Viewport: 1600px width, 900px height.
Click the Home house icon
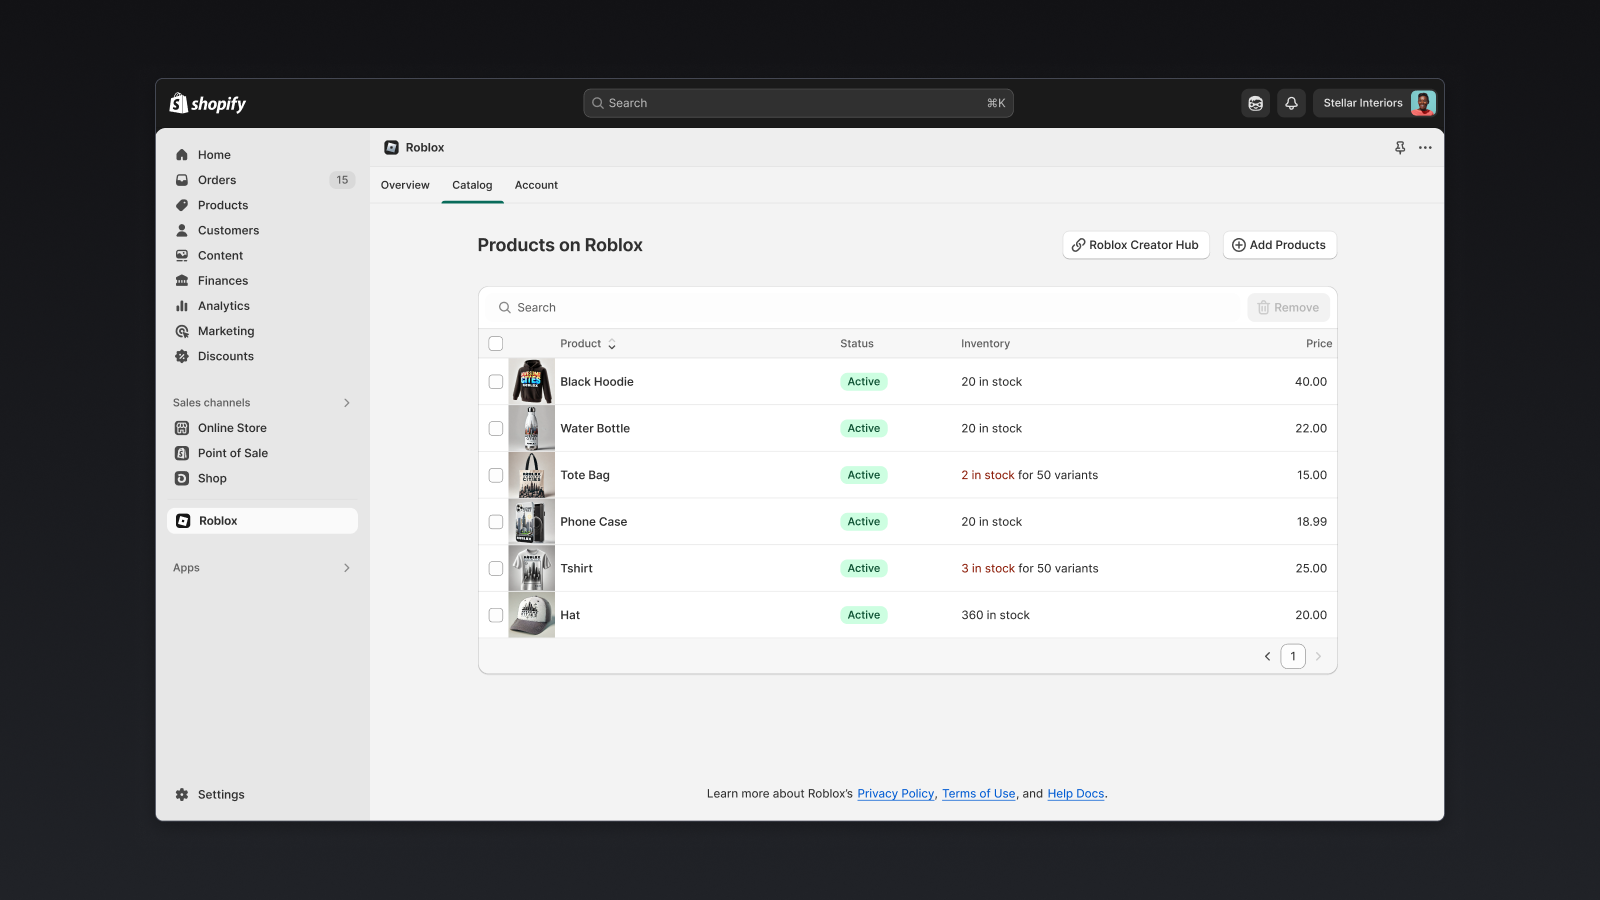(182, 155)
